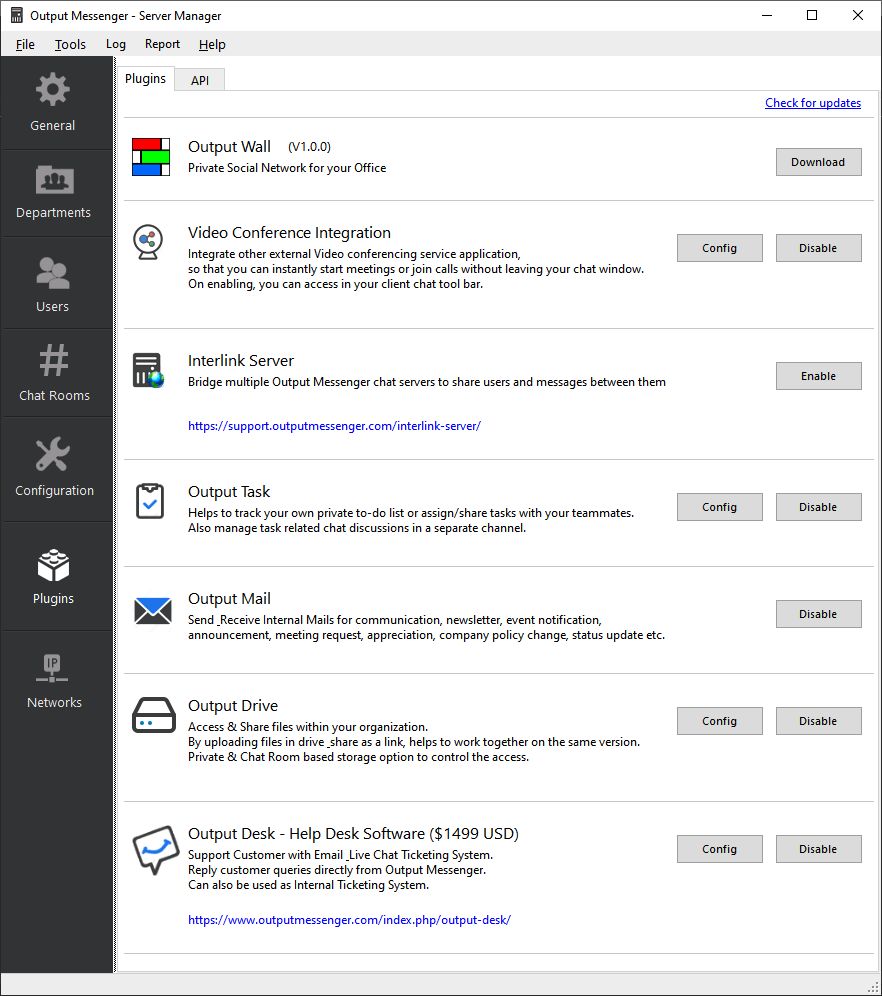882x996 pixels.
Task: Click the Output Wall plugin icon
Action: (x=151, y=157)
